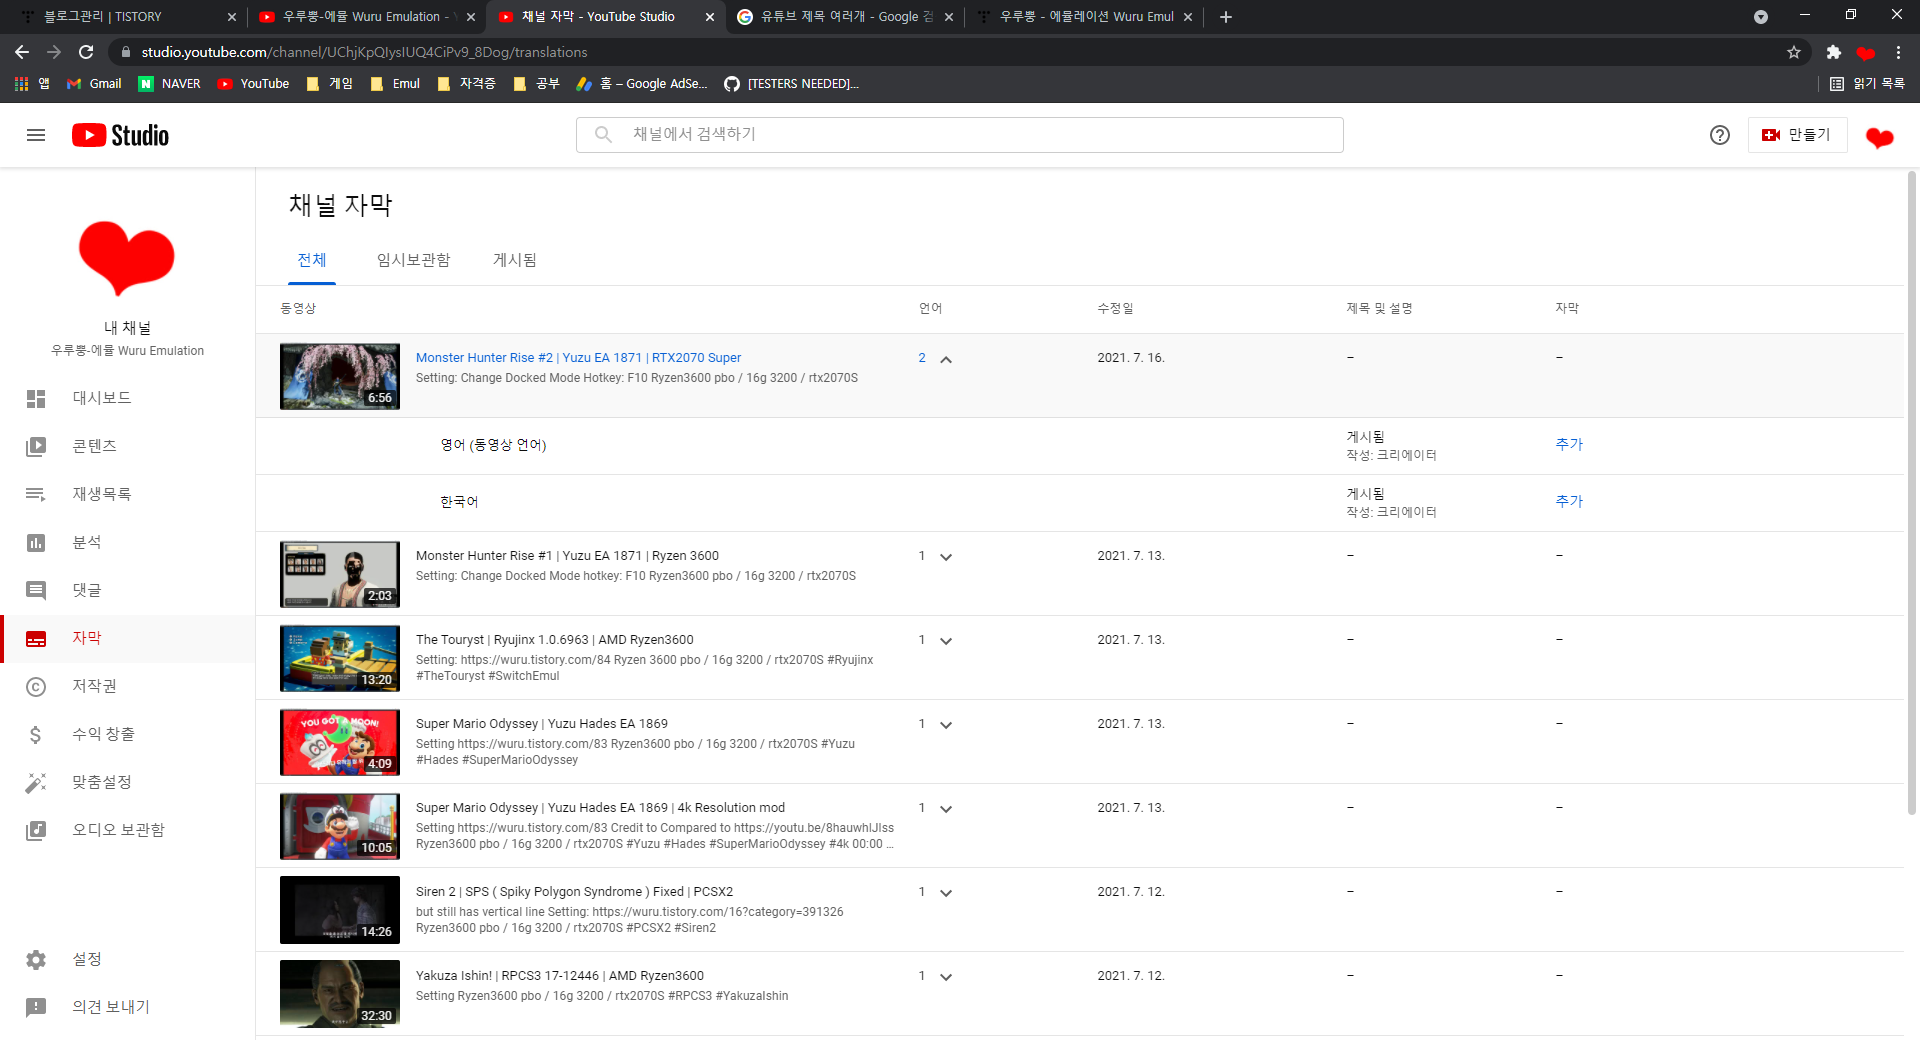Image resolution: width=1920 pixels, height=1040 pixels.
Task: Select Subtitles in the sidebar
Action: (127, 638)
